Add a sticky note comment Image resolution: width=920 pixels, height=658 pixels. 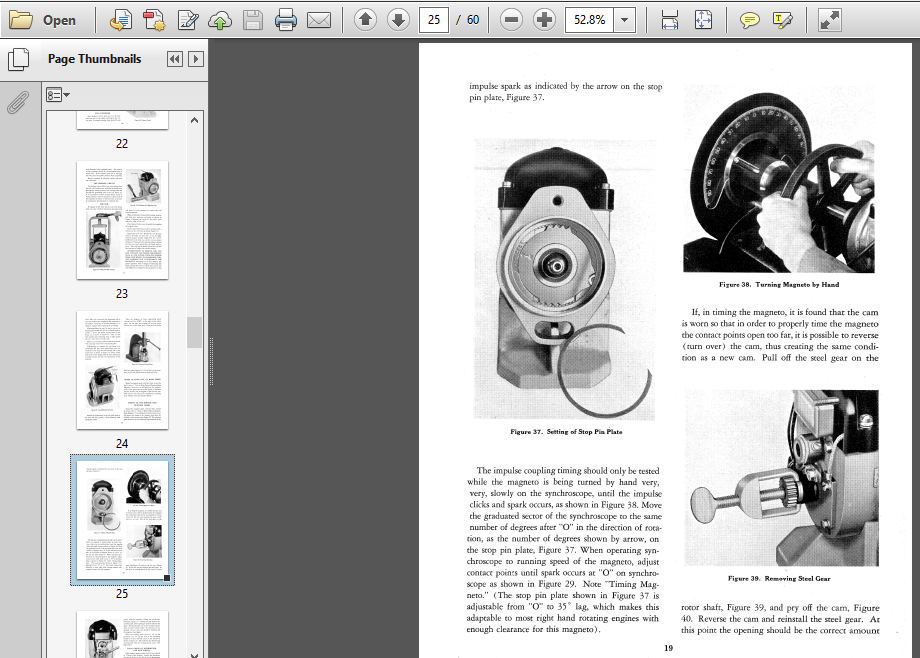click(x=749, y=20)
